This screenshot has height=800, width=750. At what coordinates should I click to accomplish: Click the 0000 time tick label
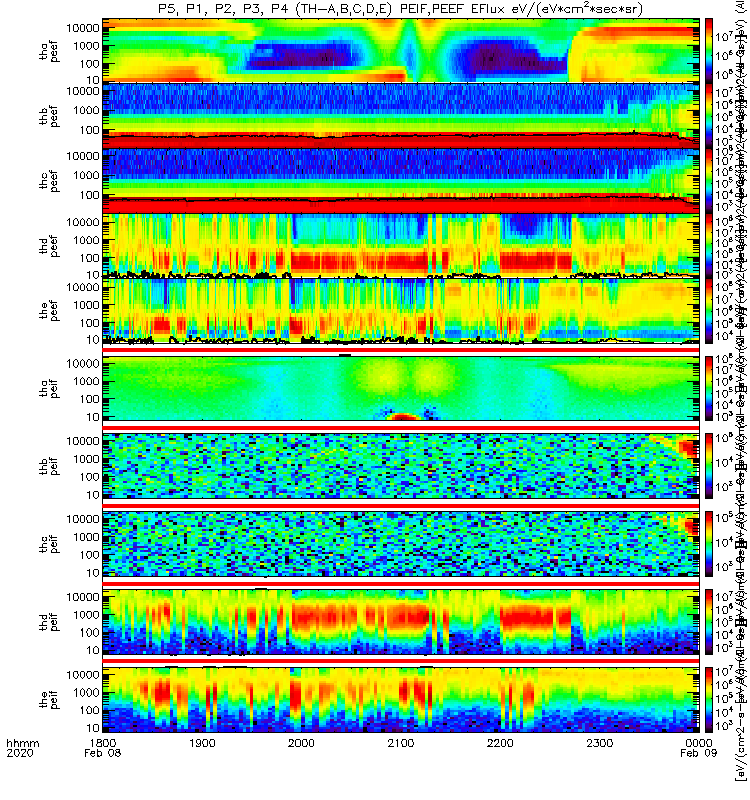(699, 743)
